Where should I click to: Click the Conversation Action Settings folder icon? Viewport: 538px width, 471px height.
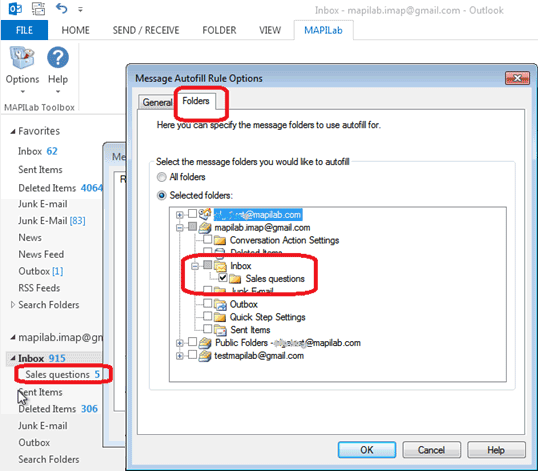(x=220, y=240)
